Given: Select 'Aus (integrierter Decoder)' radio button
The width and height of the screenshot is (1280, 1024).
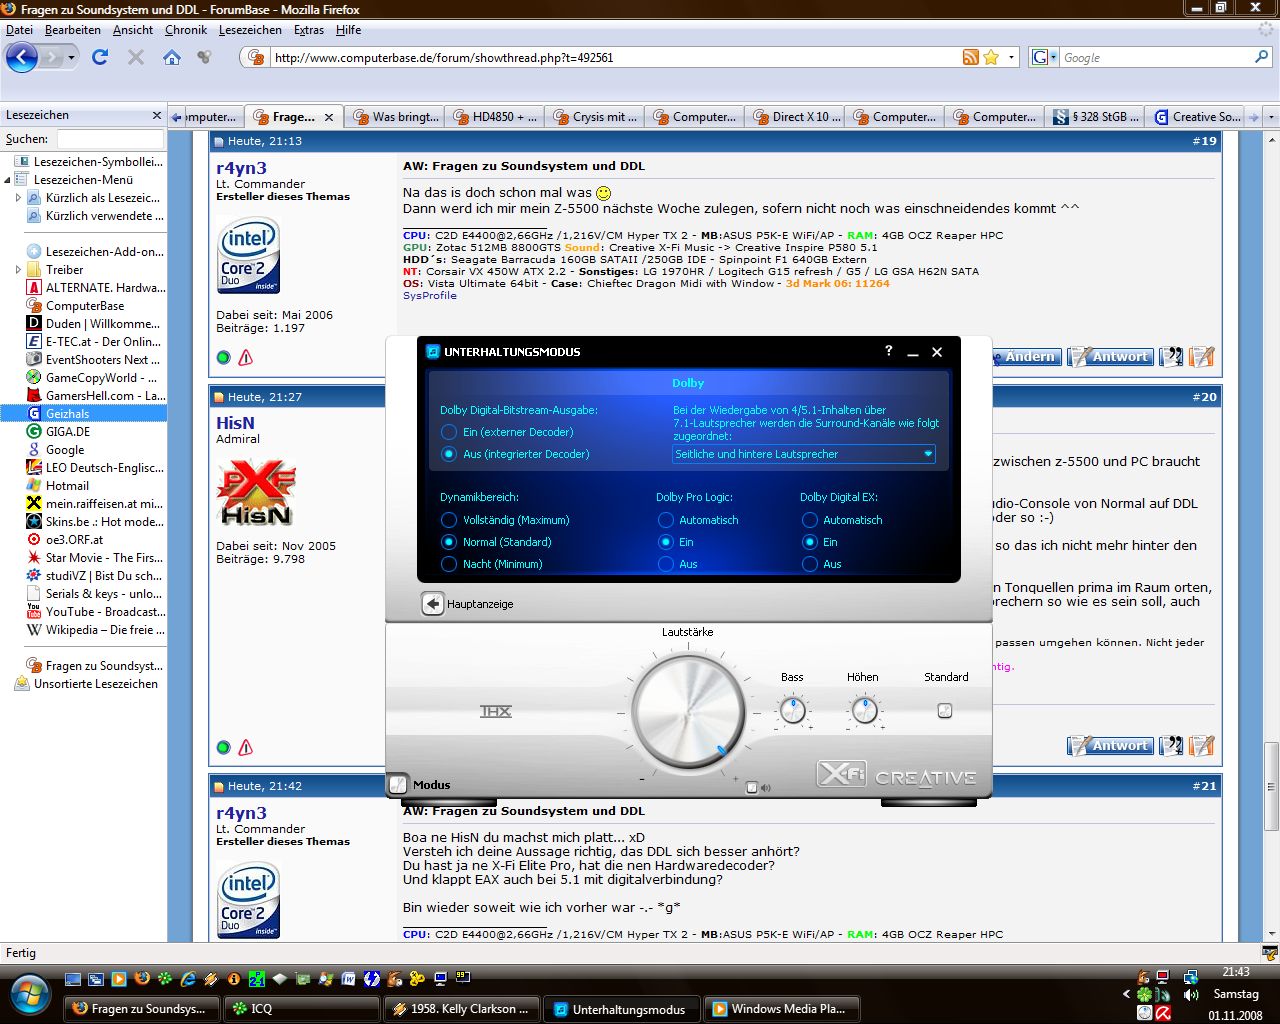Looking at the screenshot, I should point(449,454).
